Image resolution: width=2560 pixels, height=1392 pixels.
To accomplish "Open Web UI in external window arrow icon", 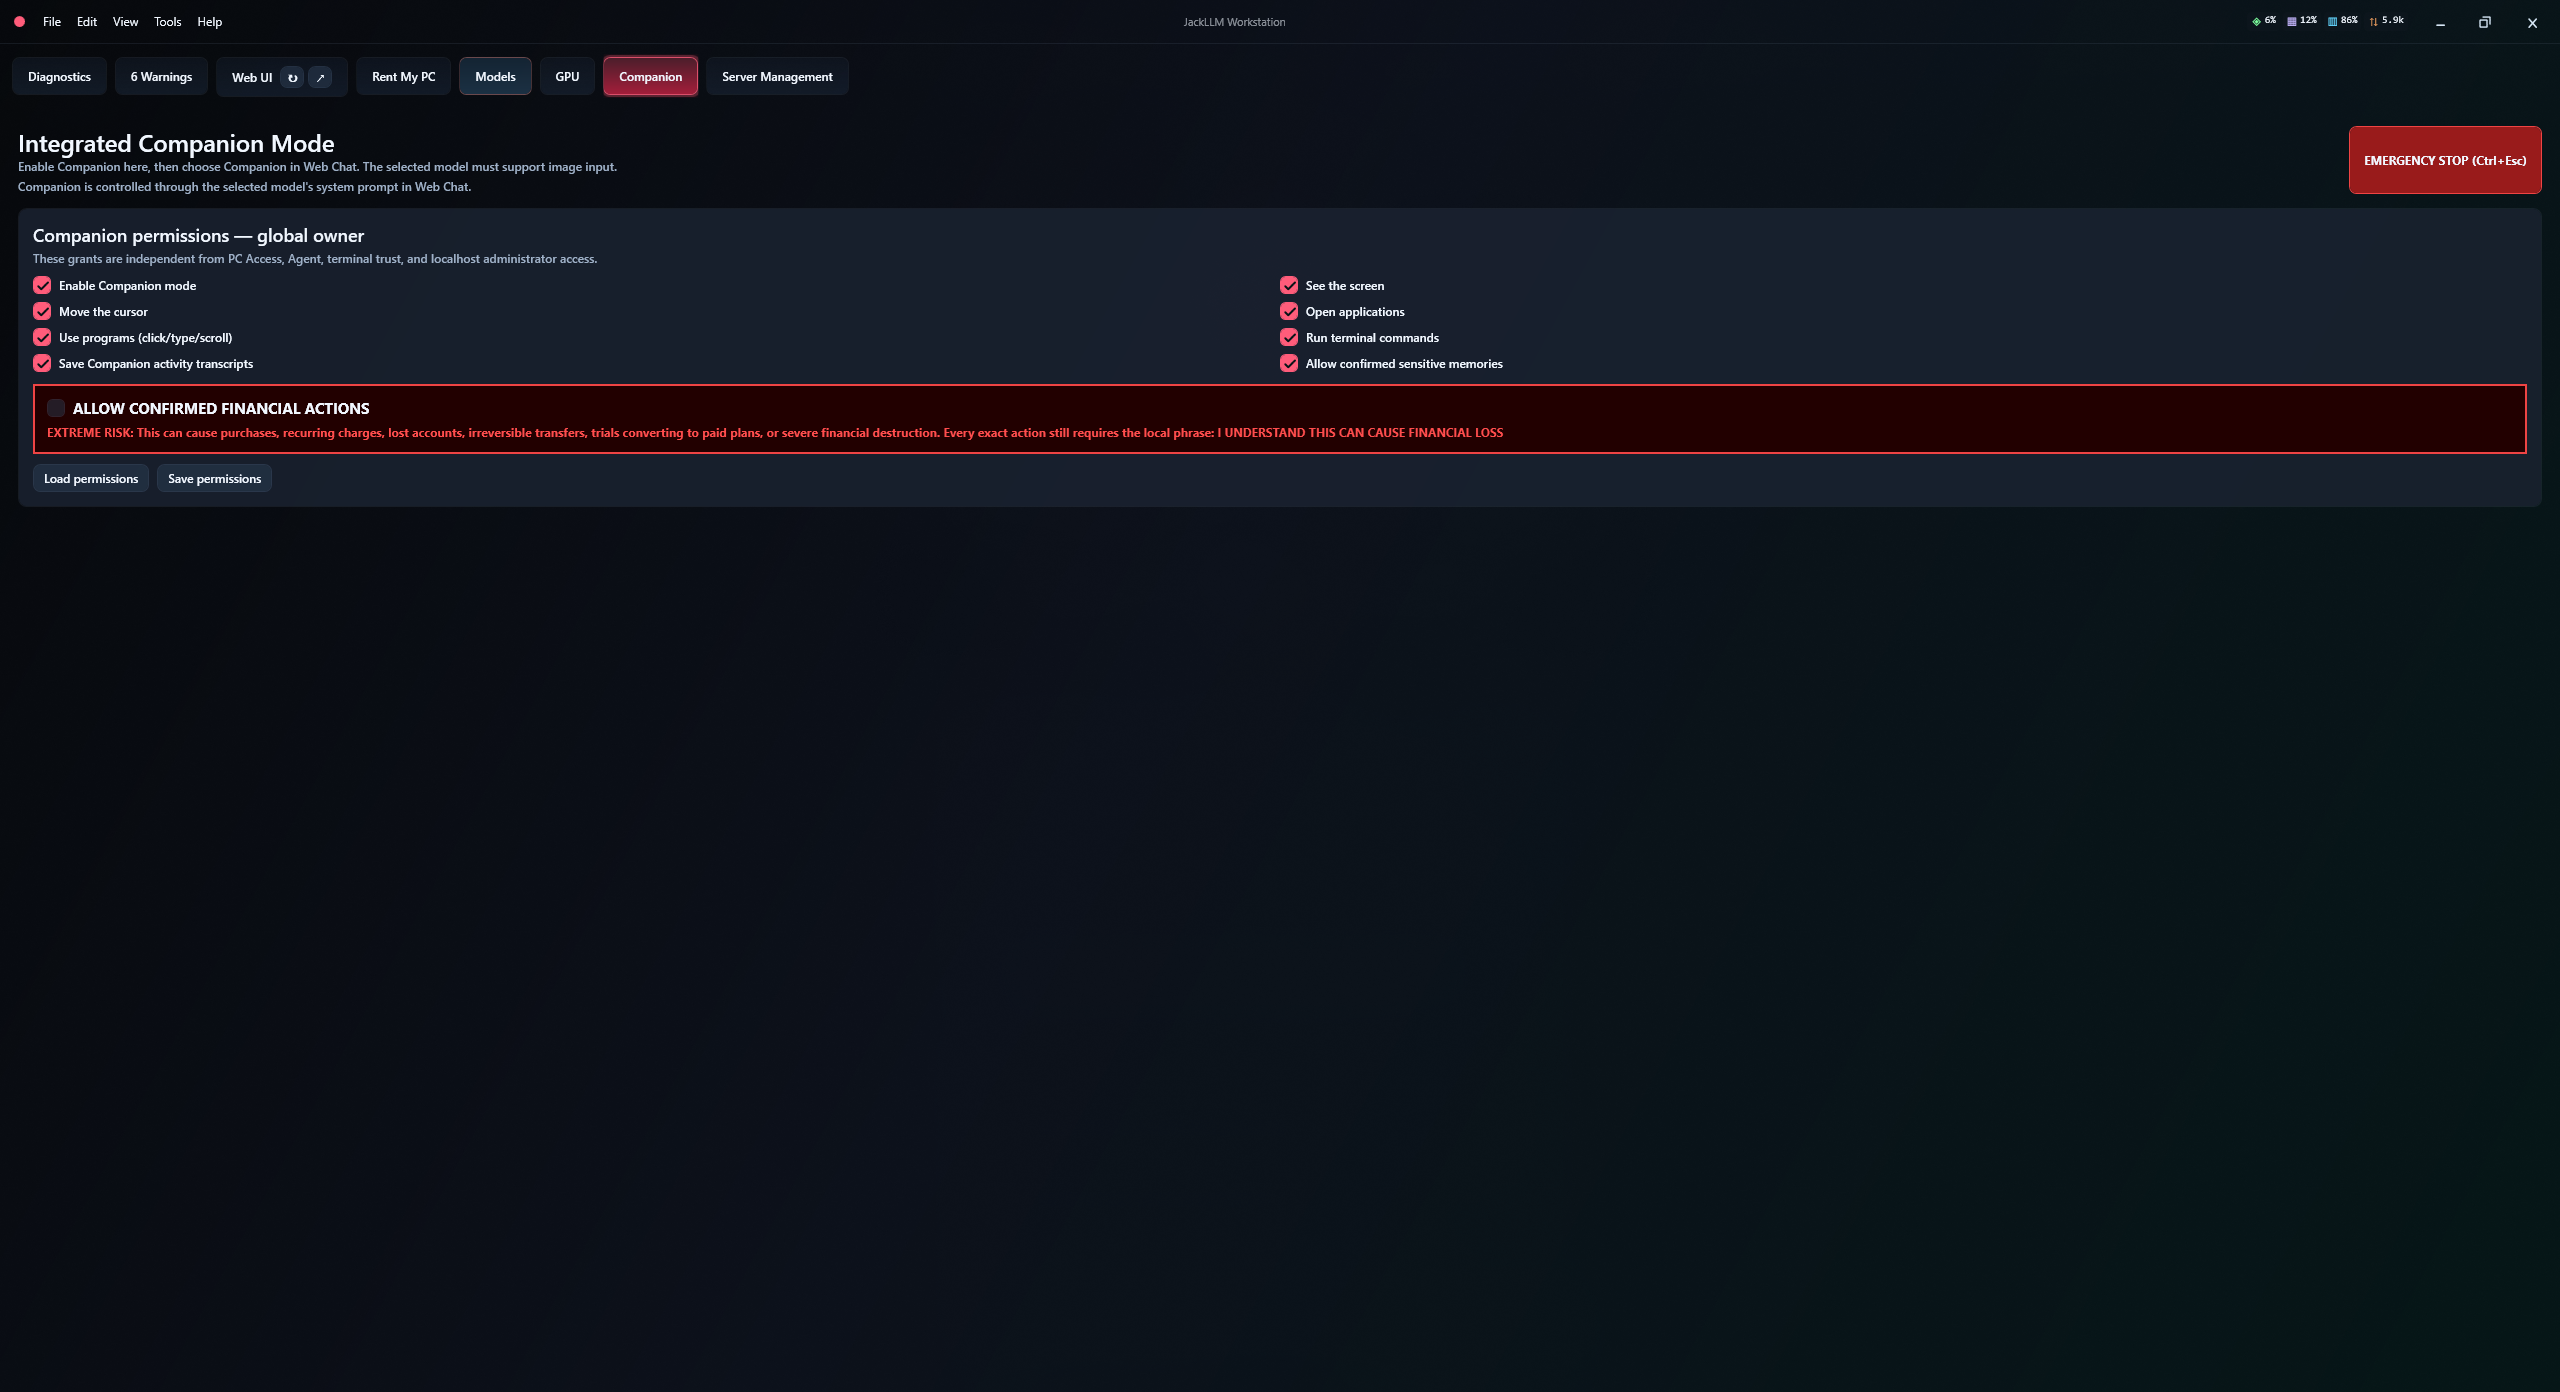I will (x=320, y=77).
